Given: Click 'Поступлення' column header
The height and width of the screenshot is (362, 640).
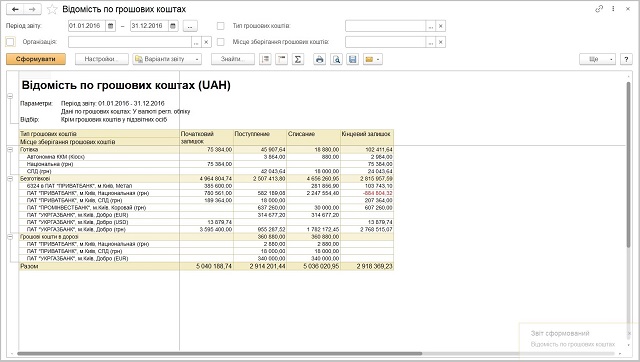Looking at the screenshot, I should click(x=260, y=138).
